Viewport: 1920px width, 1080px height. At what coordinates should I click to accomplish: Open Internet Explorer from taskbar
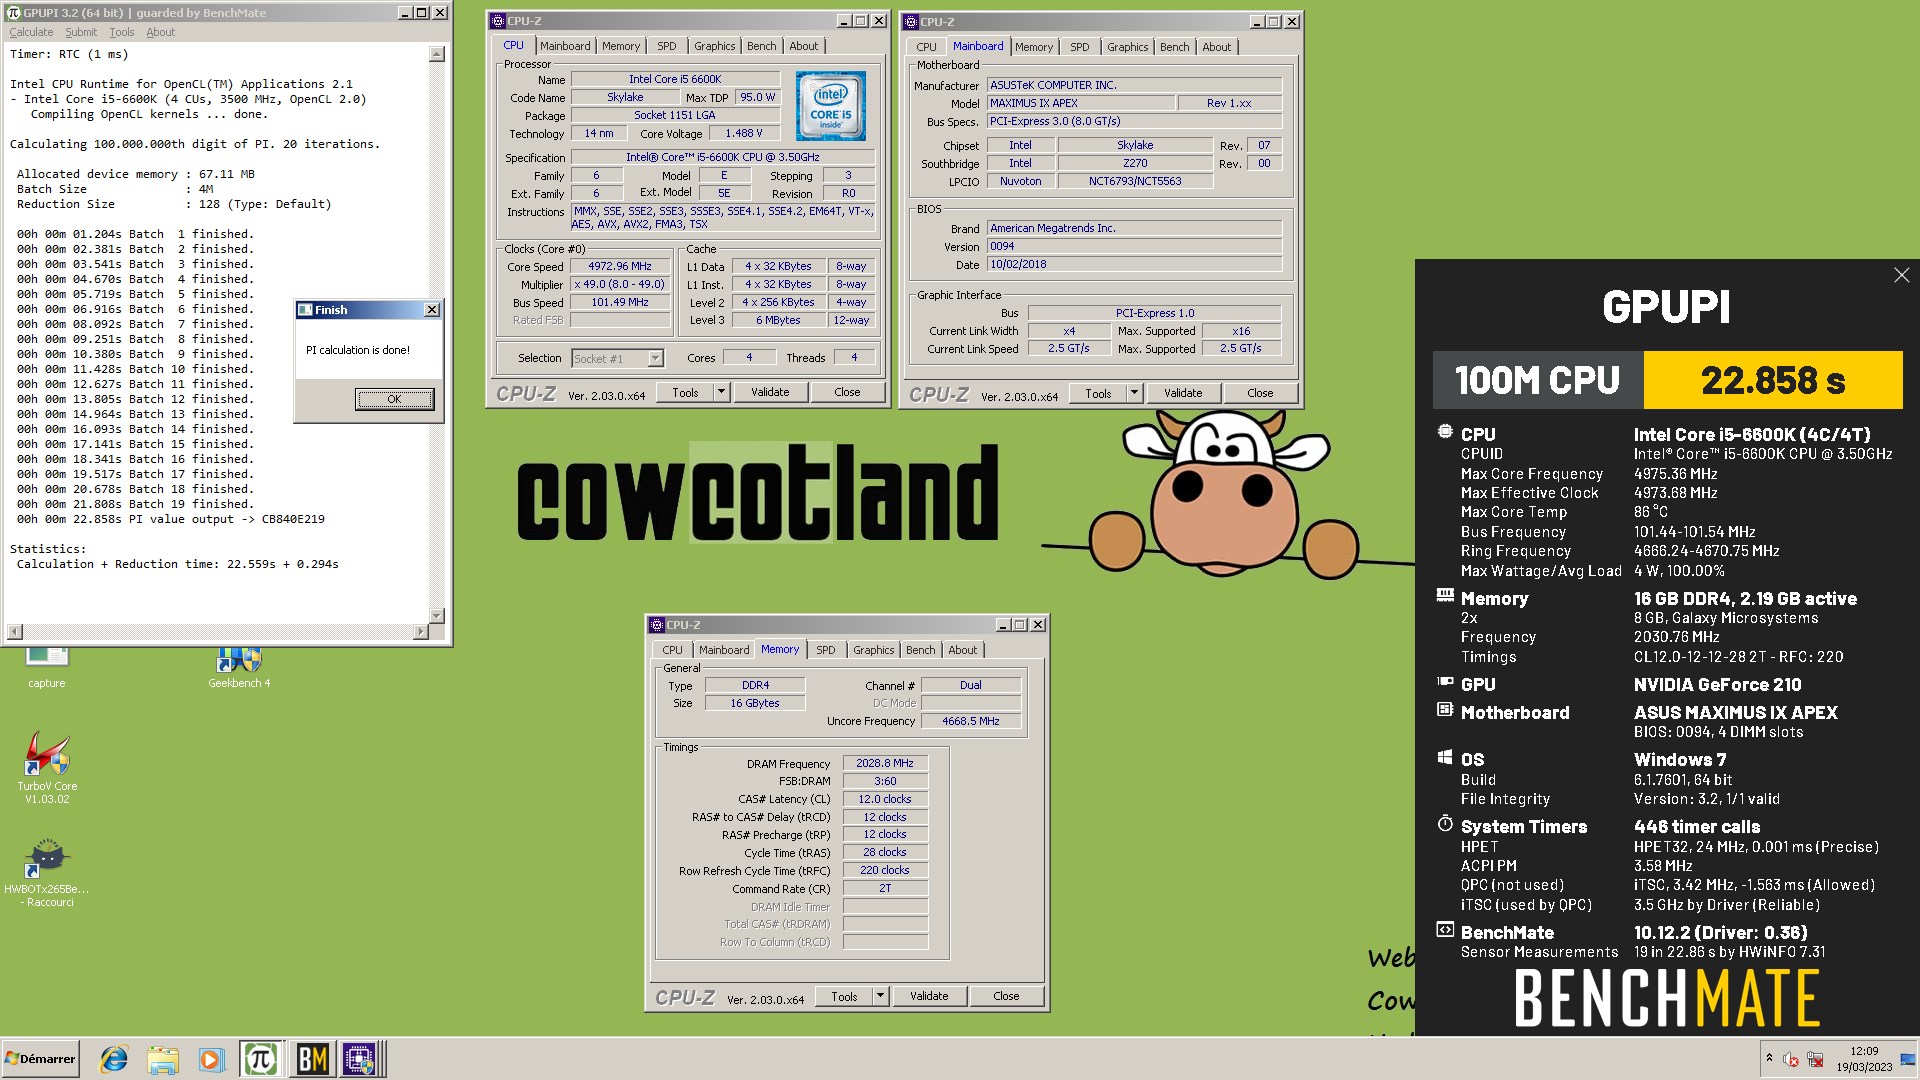point(114,1059)
